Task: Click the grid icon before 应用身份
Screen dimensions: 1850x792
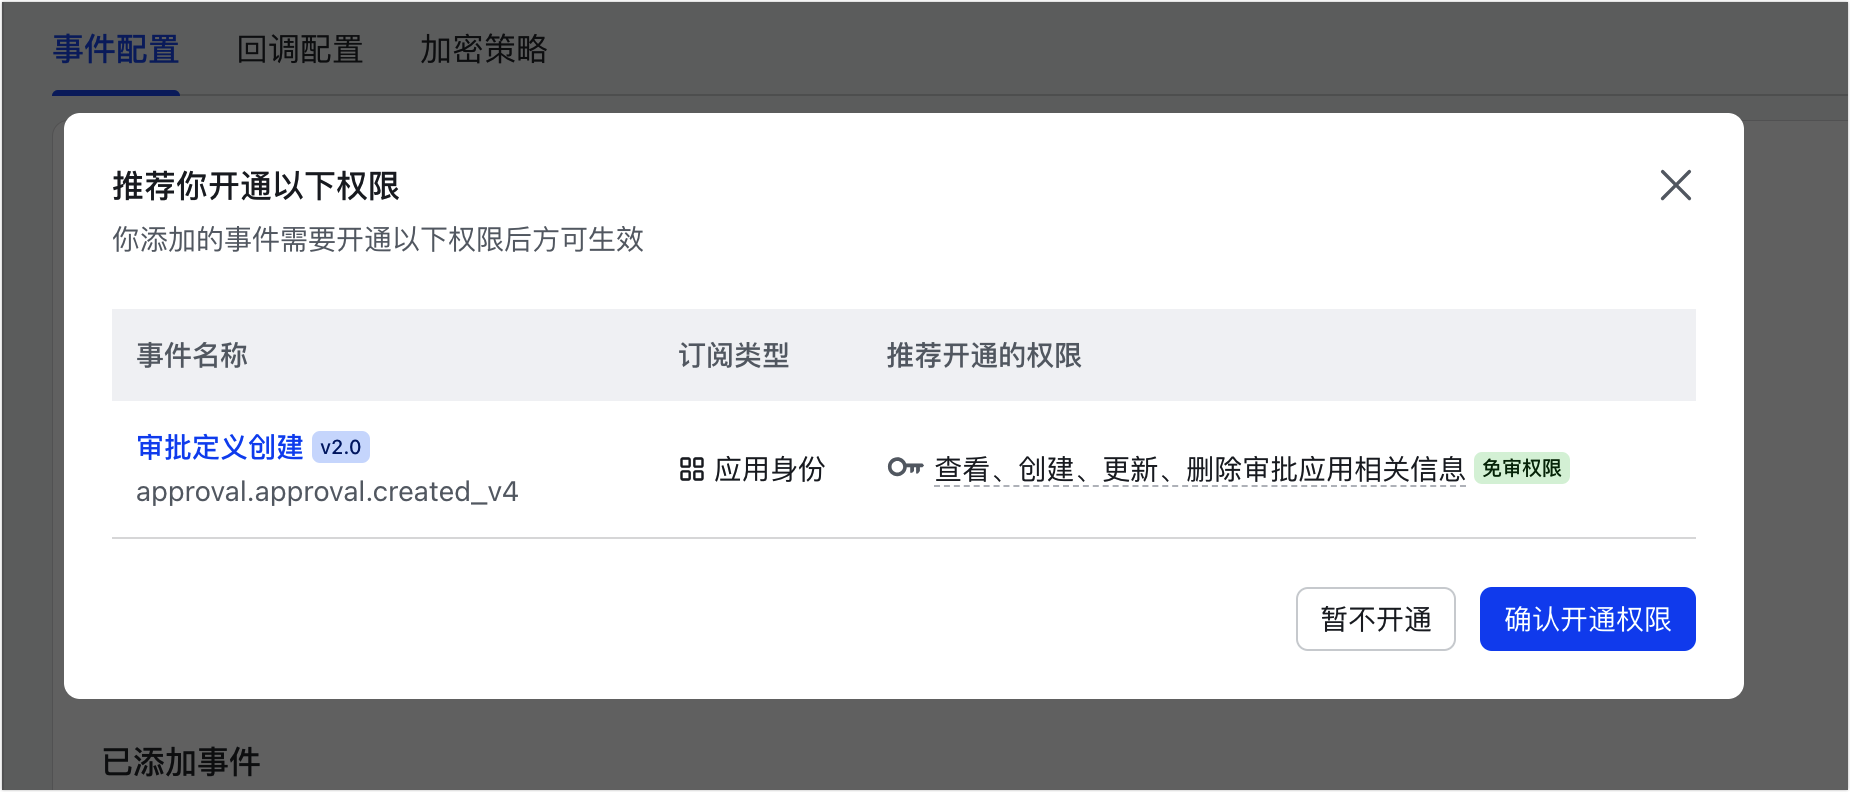Action: 691,469
